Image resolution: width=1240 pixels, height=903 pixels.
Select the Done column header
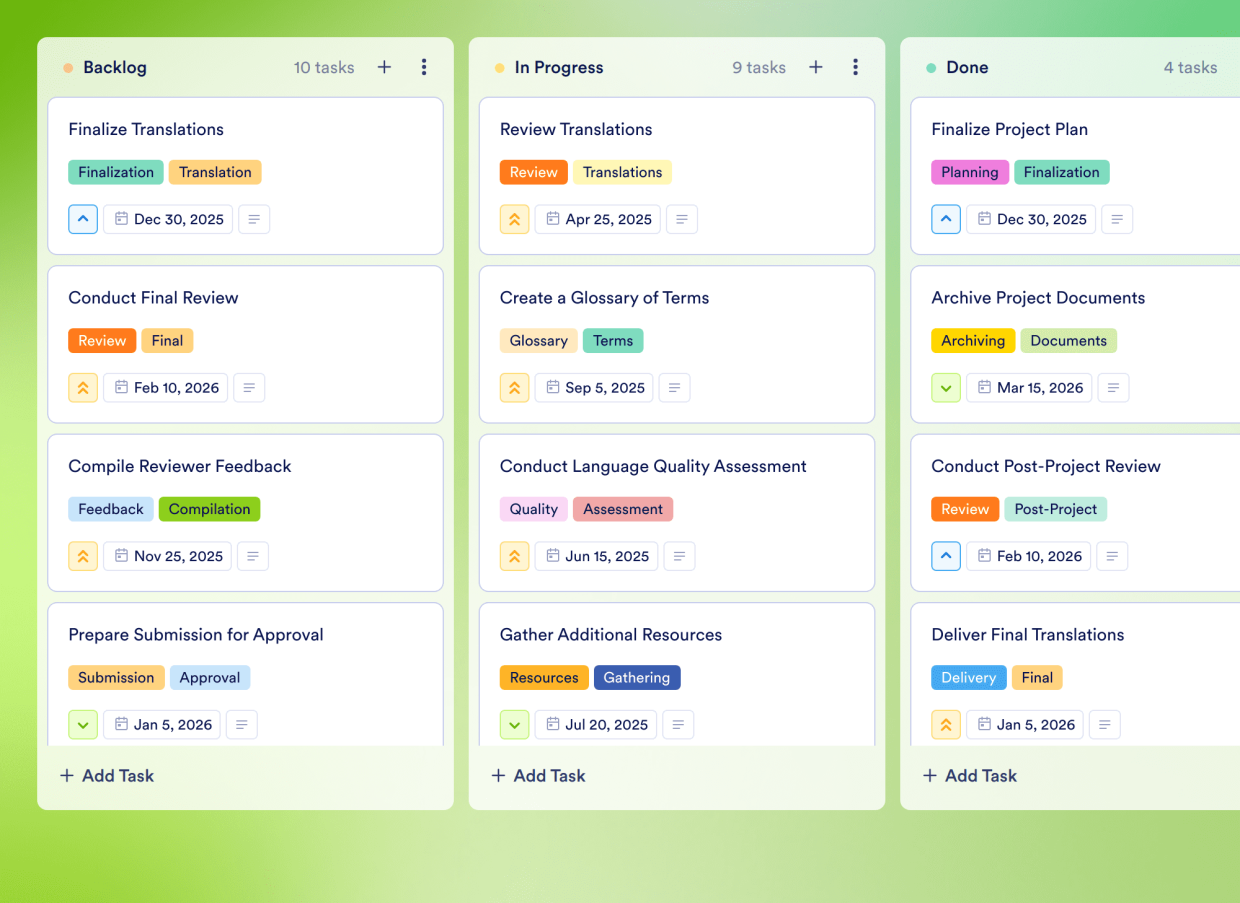click(966, 67)
